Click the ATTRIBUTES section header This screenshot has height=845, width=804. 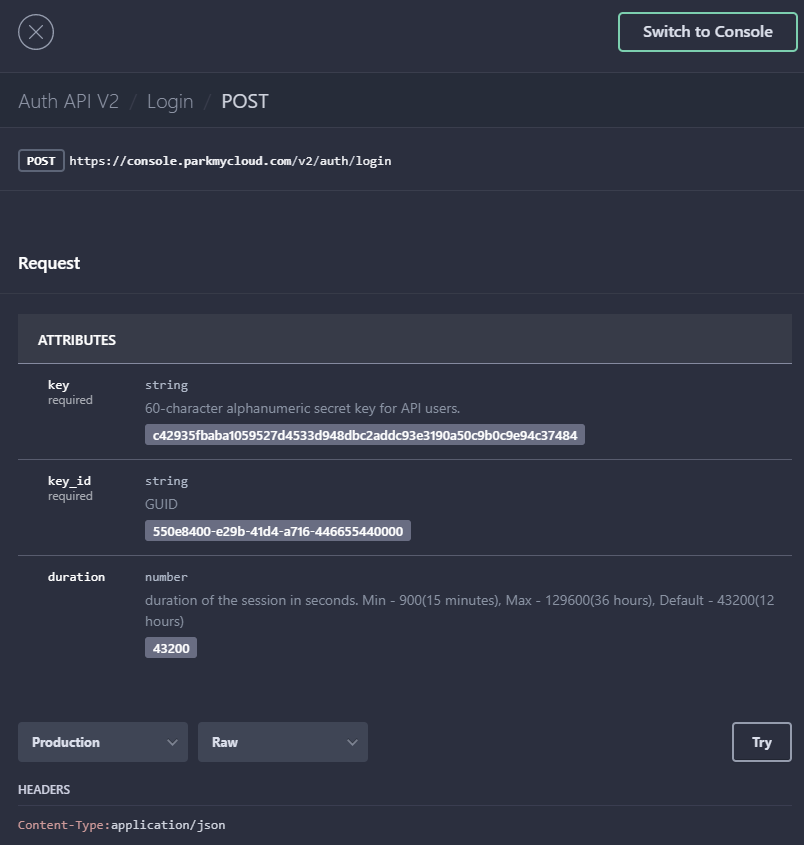[x=77, y=340]
